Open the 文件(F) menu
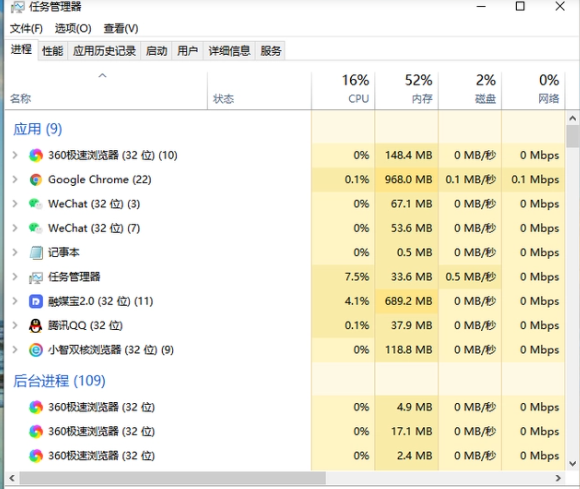The height and width of the screenshot is (489, 580). coord(26,28)
